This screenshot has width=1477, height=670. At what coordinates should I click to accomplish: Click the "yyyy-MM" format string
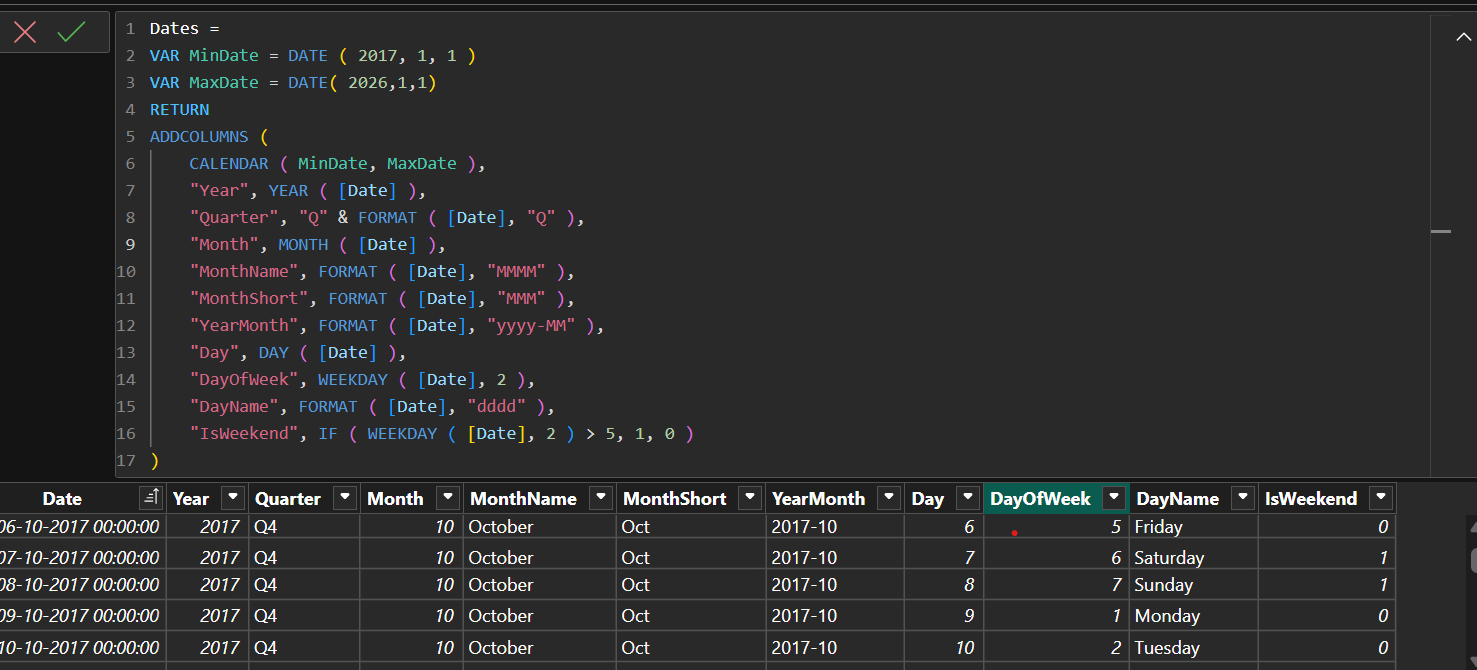(x=532, y=326)
